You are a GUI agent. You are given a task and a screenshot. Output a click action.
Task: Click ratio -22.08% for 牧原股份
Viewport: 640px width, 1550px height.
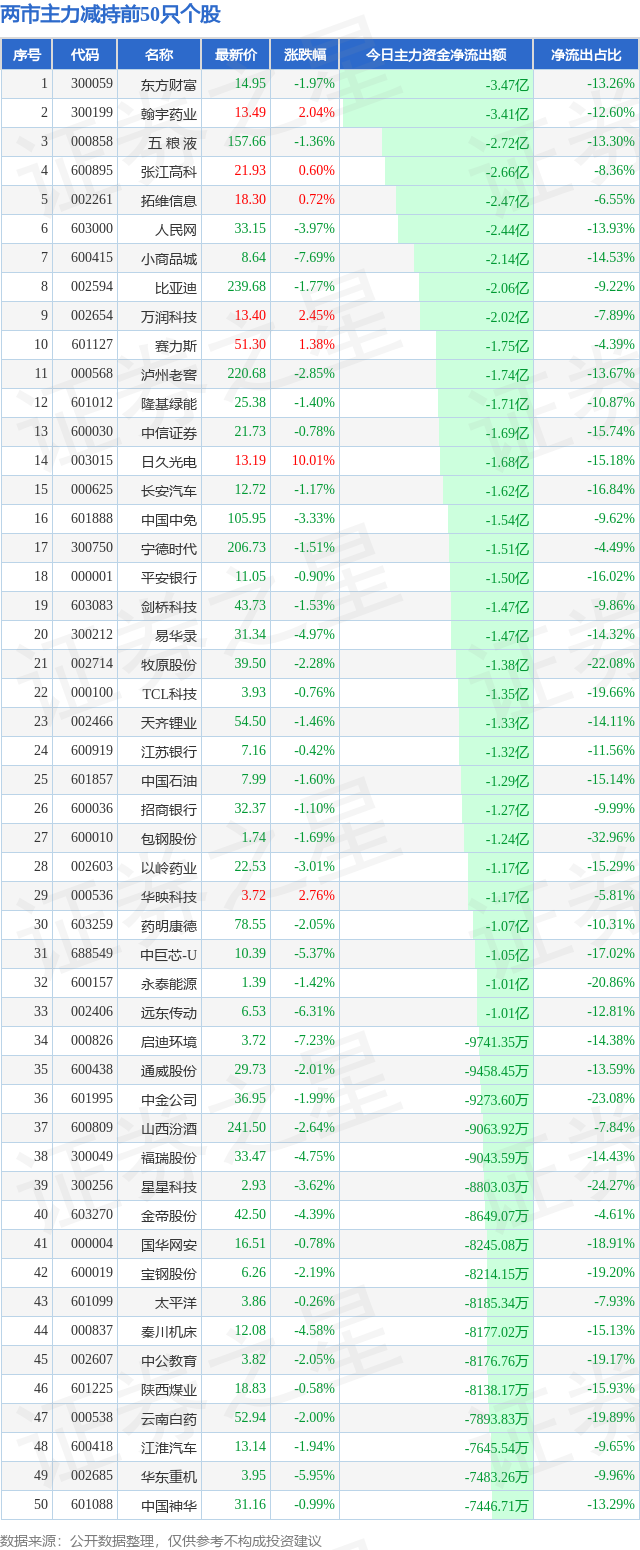[611, 664]
